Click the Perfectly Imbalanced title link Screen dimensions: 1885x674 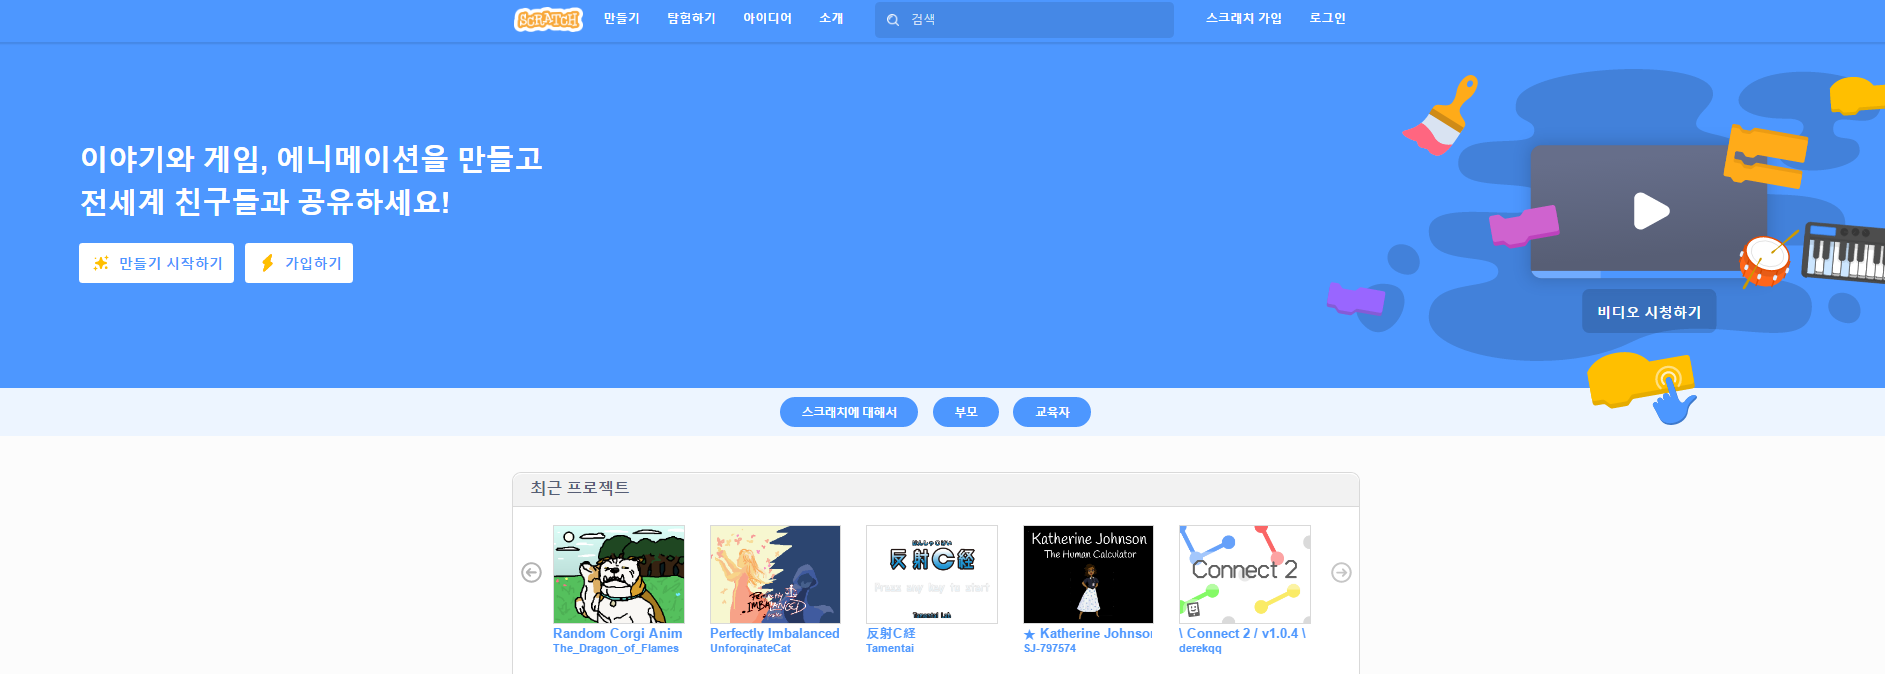775,633
